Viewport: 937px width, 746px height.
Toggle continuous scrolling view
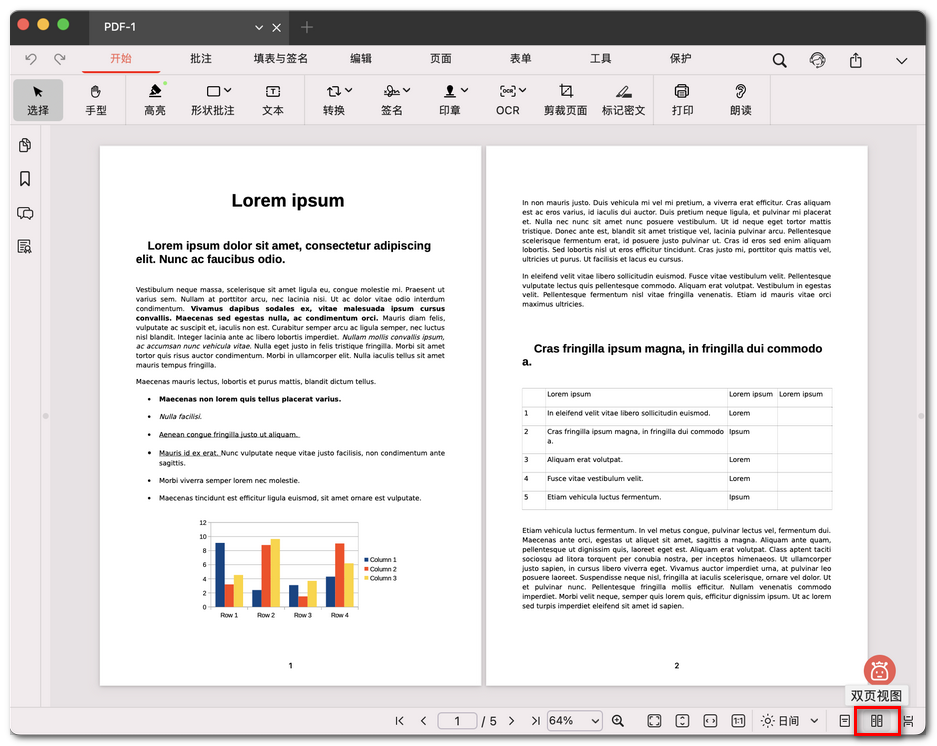pyautogui.click(x=908, y=721)
